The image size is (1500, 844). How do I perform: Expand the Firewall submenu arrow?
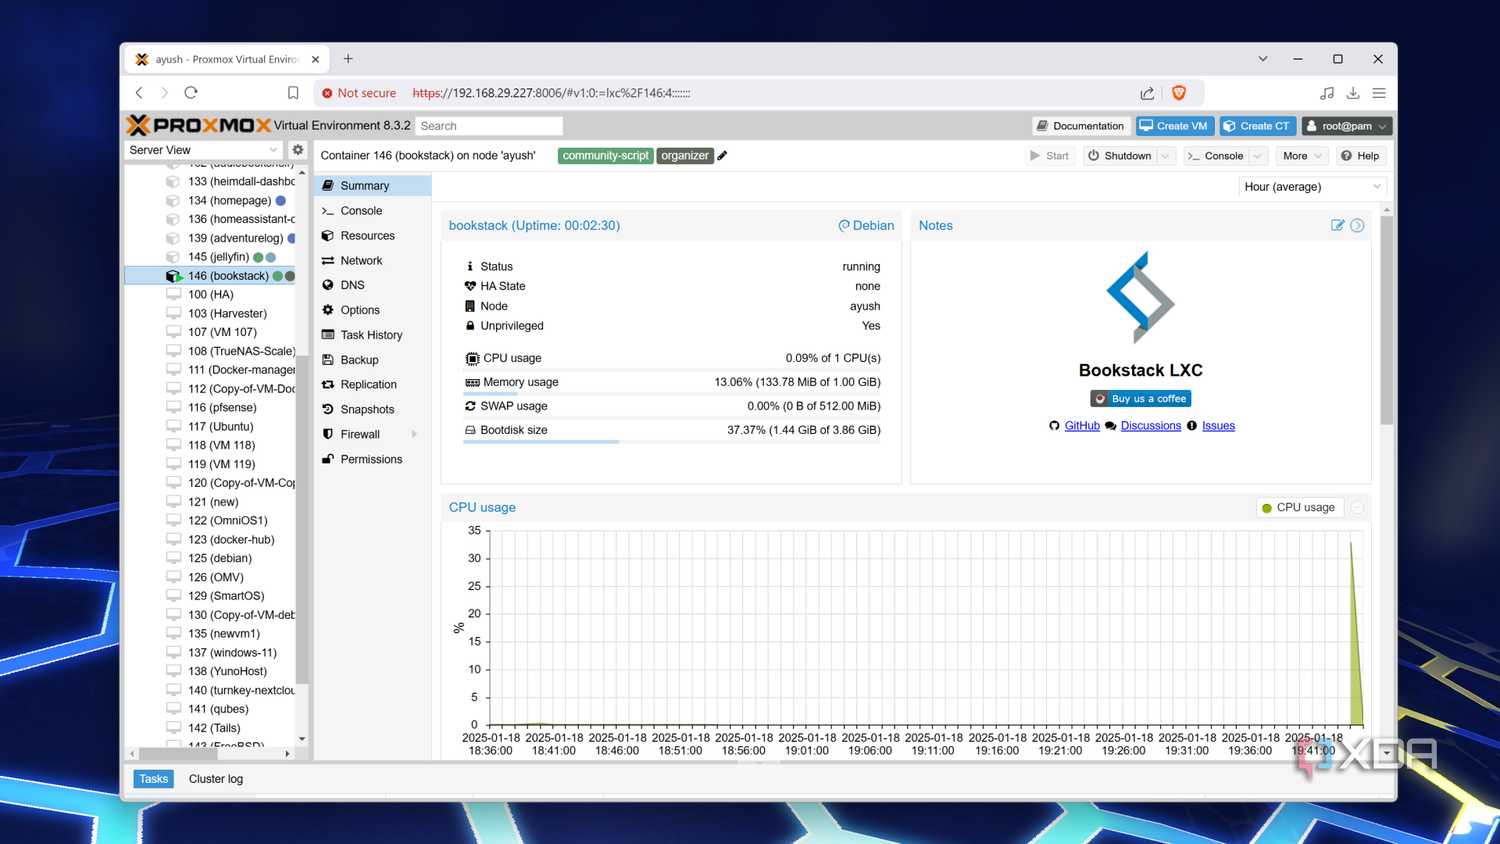tap(414, 434)
